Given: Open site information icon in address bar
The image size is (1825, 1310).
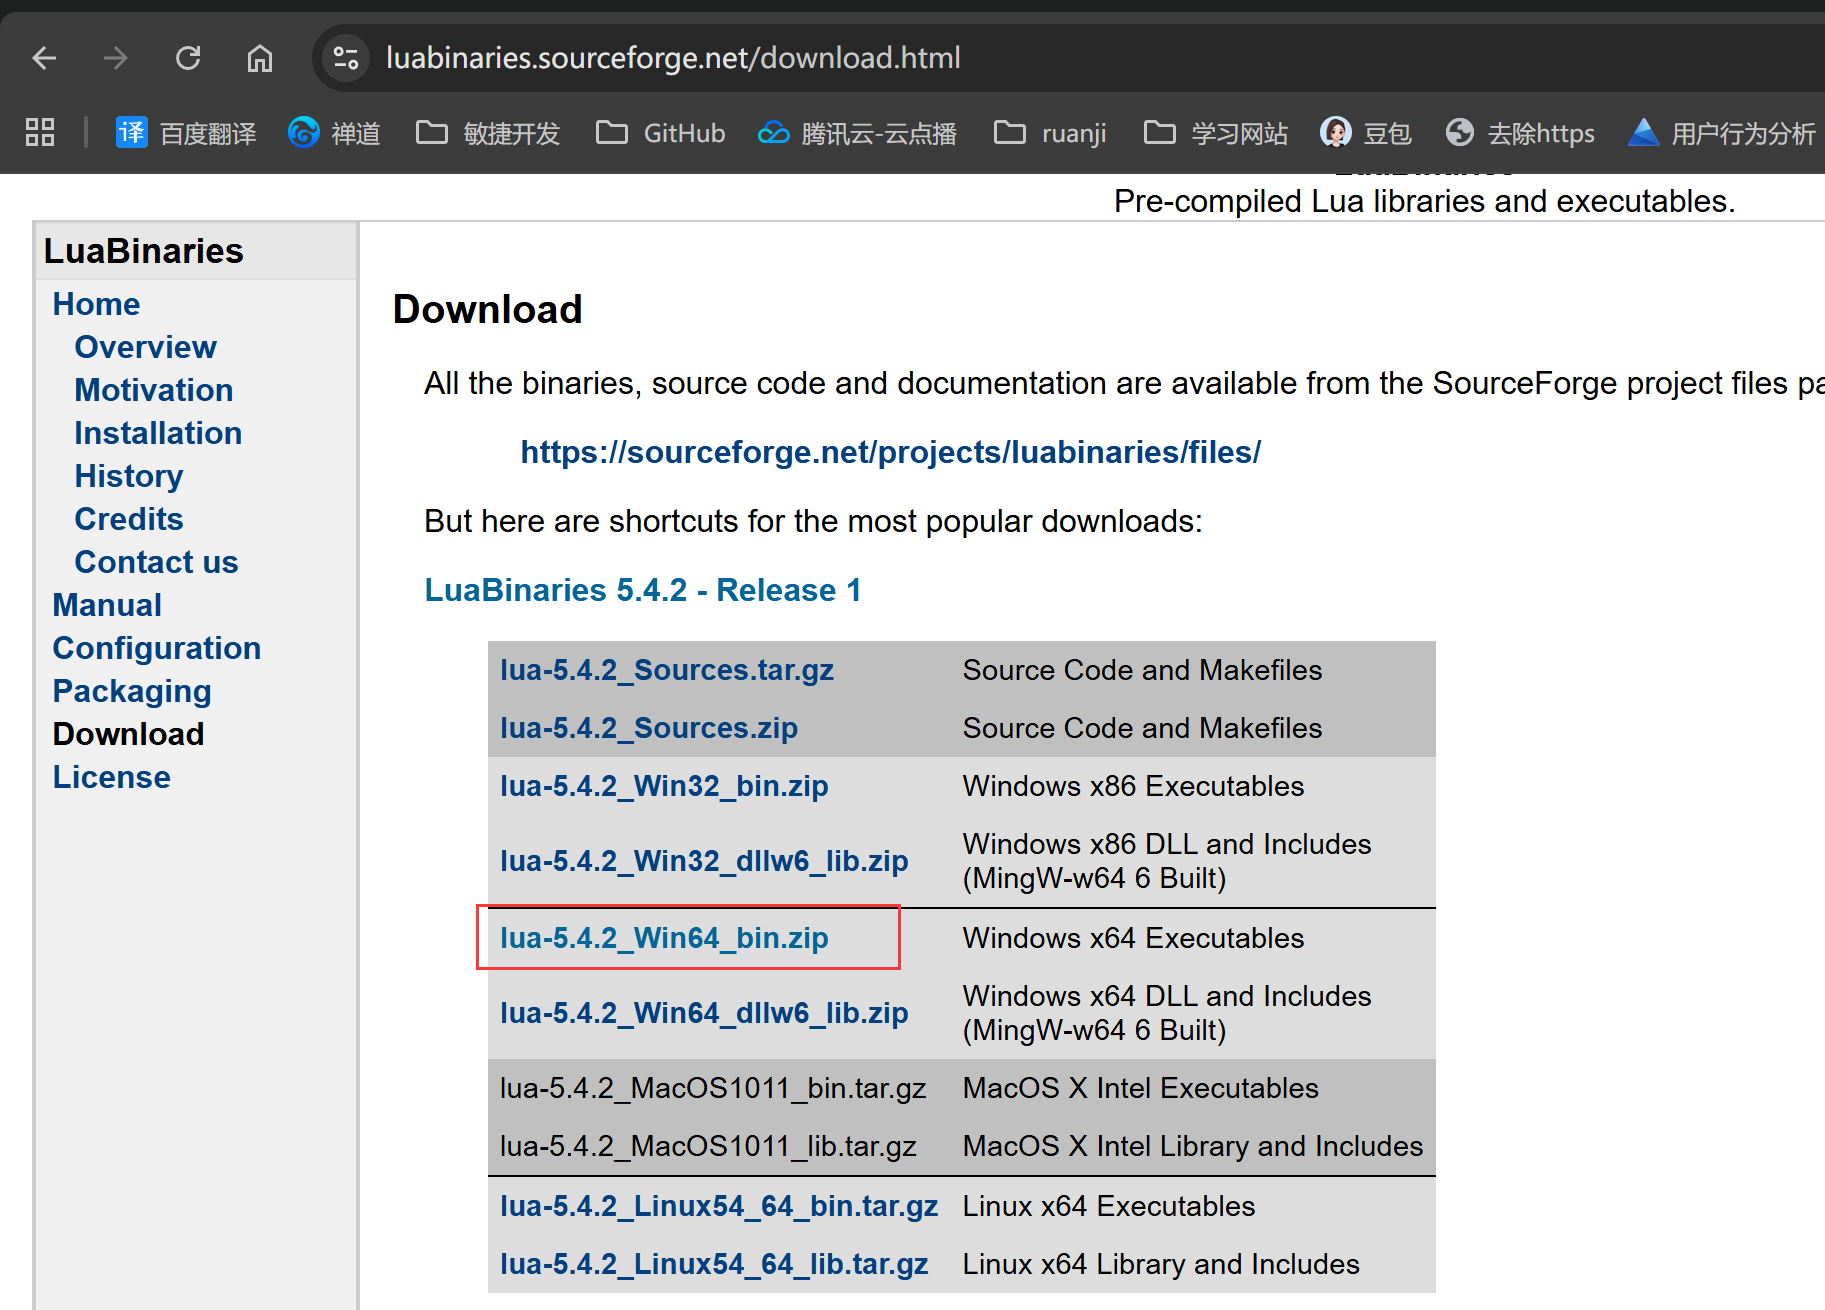Looking at the screenshot, I should [x=346, y=58].
